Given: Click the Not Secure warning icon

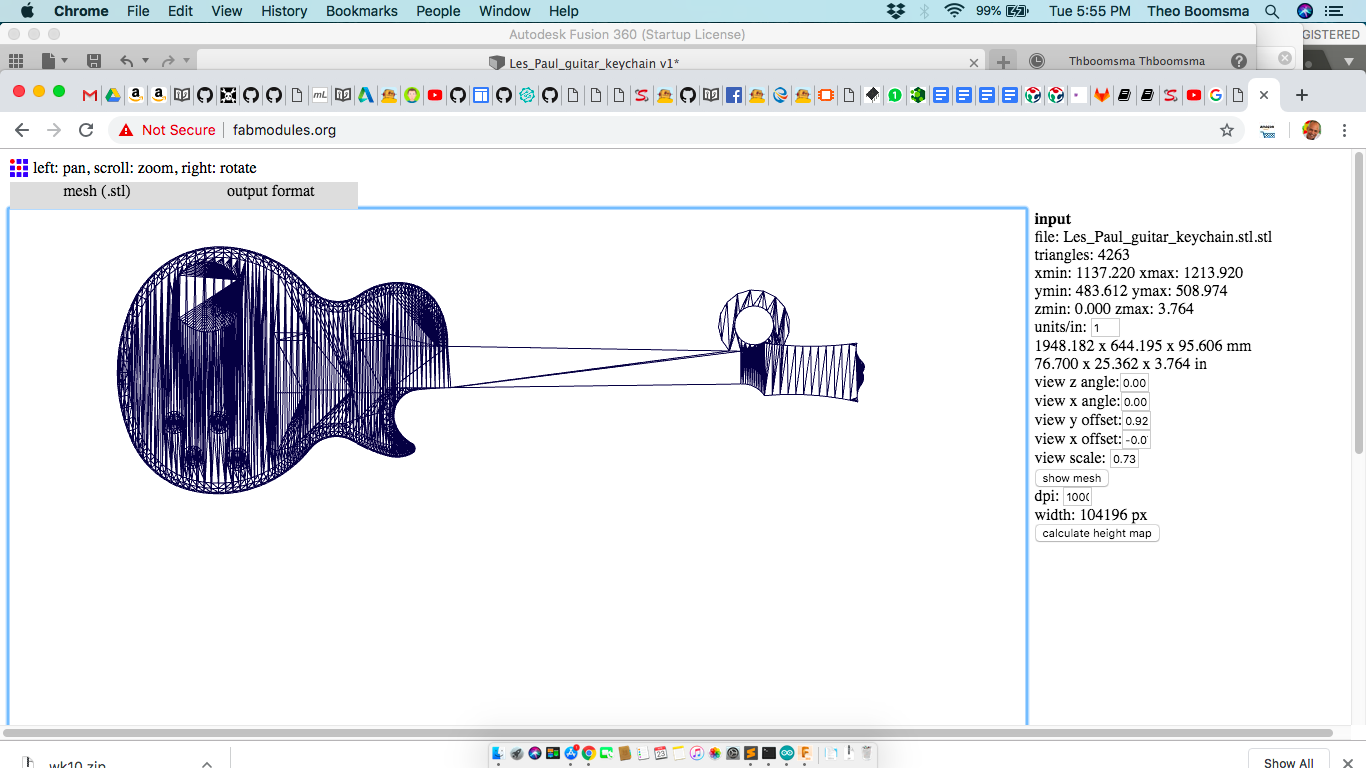Looking at the screenshot, I should 126,130.
